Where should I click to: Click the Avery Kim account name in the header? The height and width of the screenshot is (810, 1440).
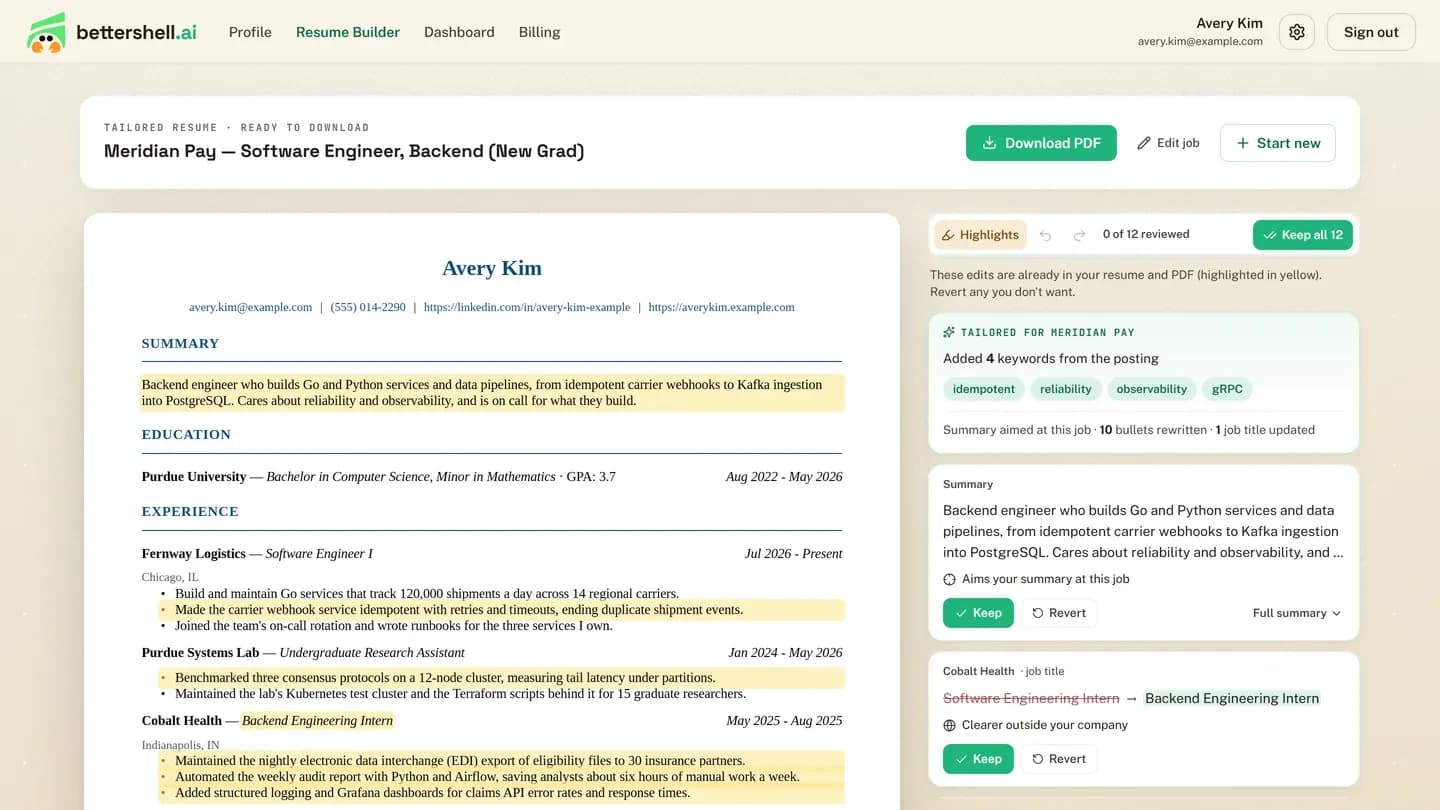pyautogui.click(x=1229, y=23)
